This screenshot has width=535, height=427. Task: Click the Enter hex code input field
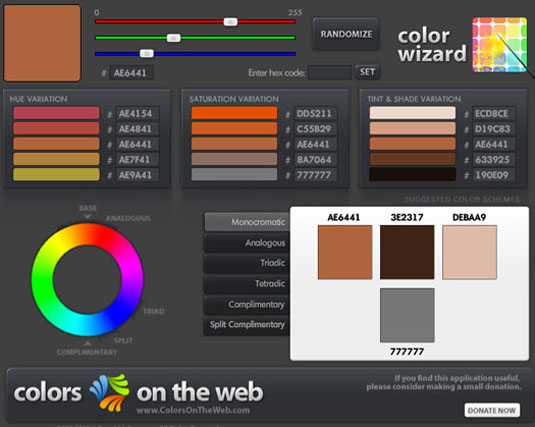pyautogui.click(x=330, y=72)
